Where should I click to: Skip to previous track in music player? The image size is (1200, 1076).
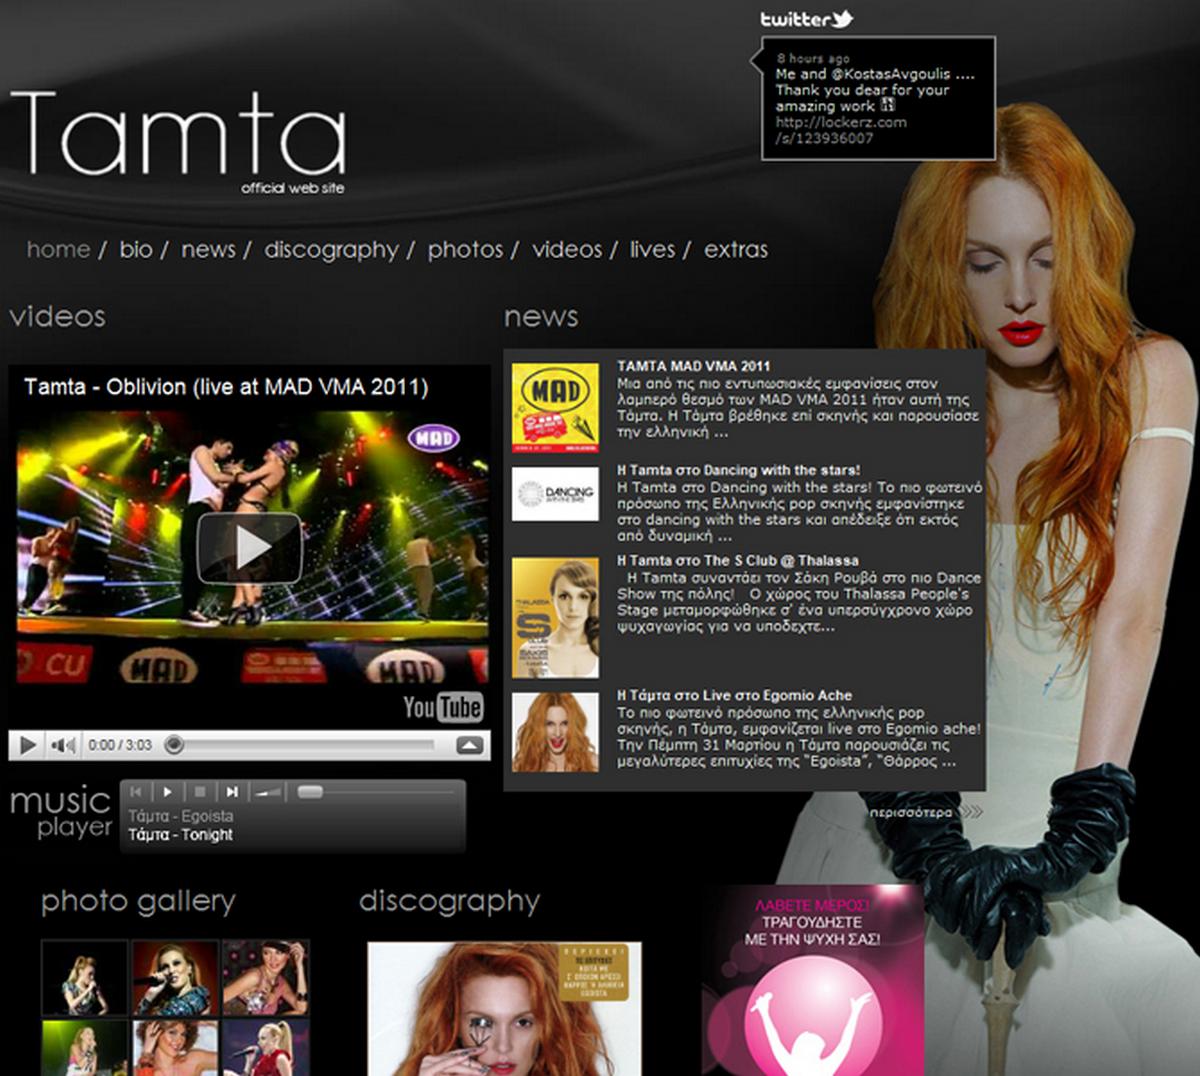click(137, 792)
